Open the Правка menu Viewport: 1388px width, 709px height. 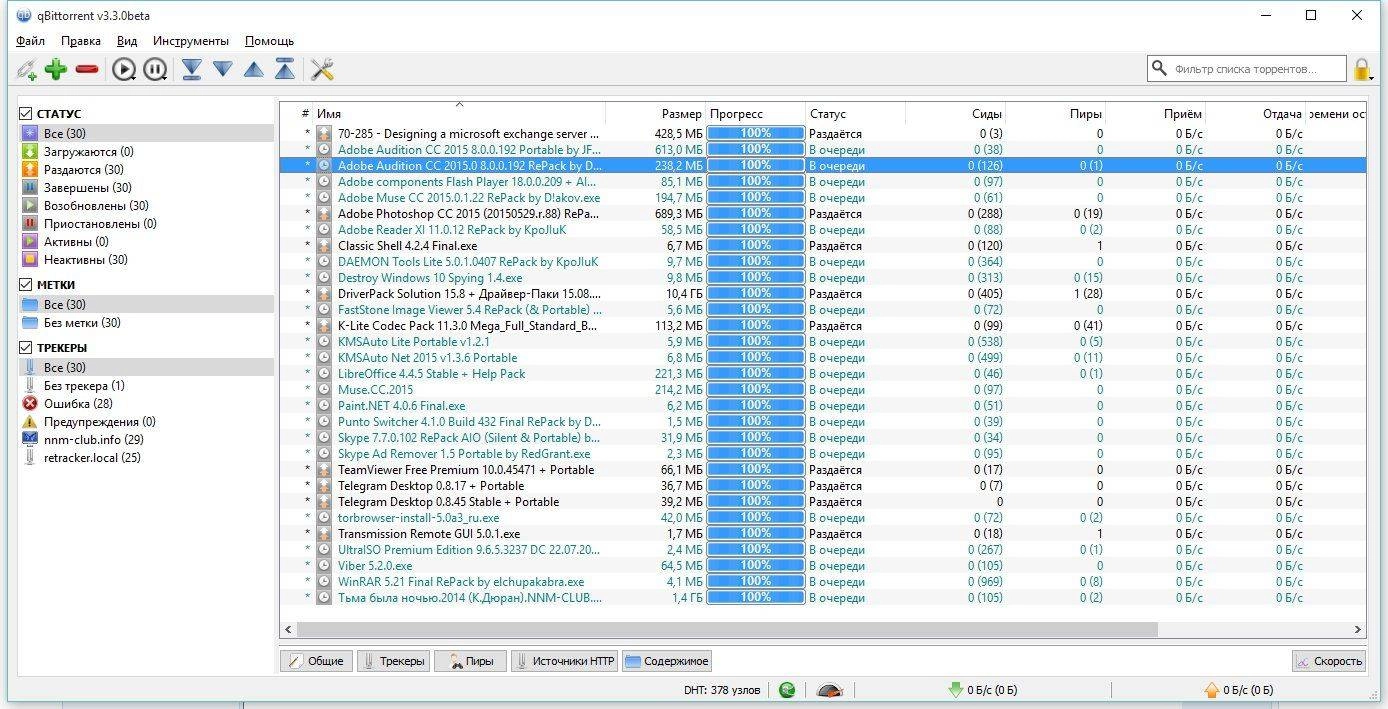click(x=80, y=41)
